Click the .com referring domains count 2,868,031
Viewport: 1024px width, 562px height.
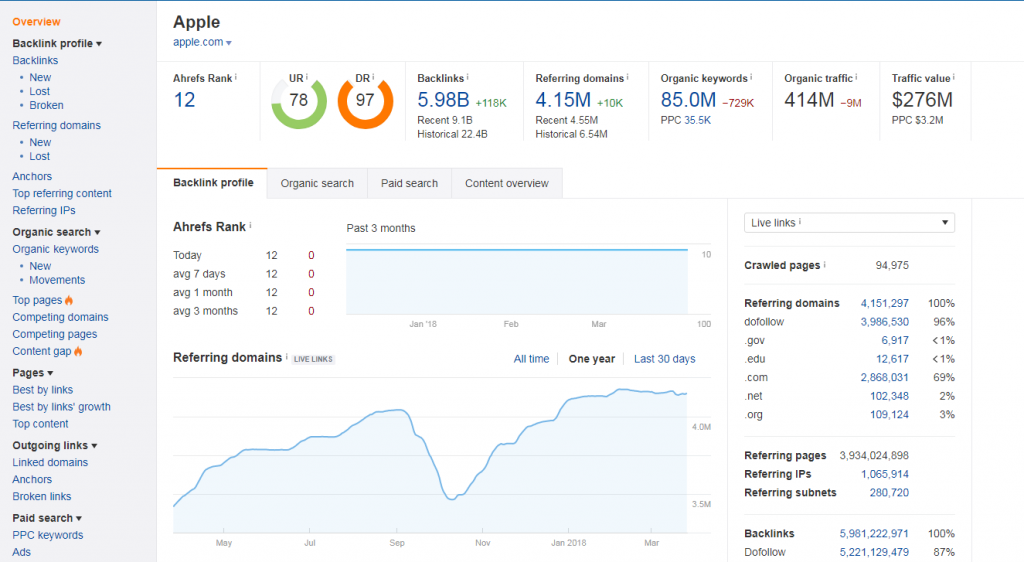point(884,378)
